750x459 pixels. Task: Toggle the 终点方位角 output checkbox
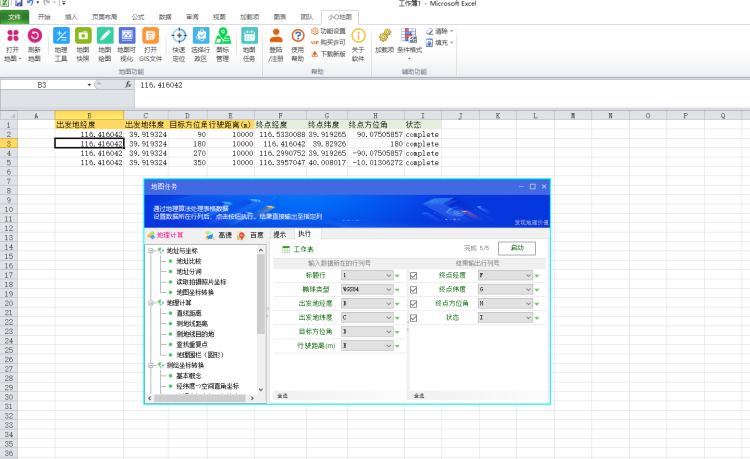tap(413, 302)
